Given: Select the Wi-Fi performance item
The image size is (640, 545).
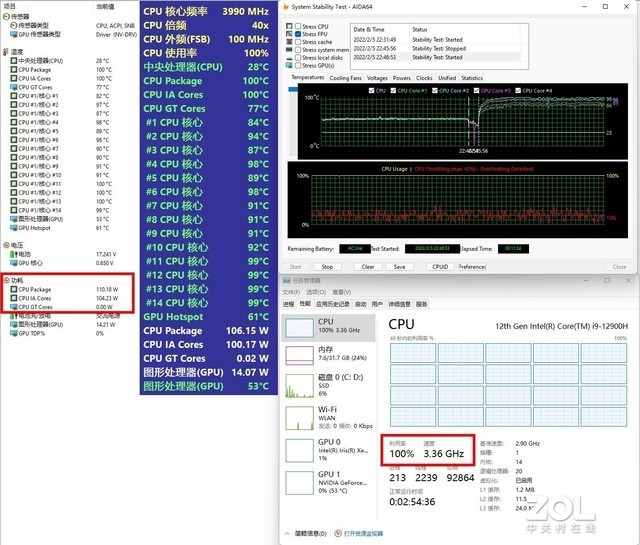Looking at the screenshot, I should tap(328, 418).
